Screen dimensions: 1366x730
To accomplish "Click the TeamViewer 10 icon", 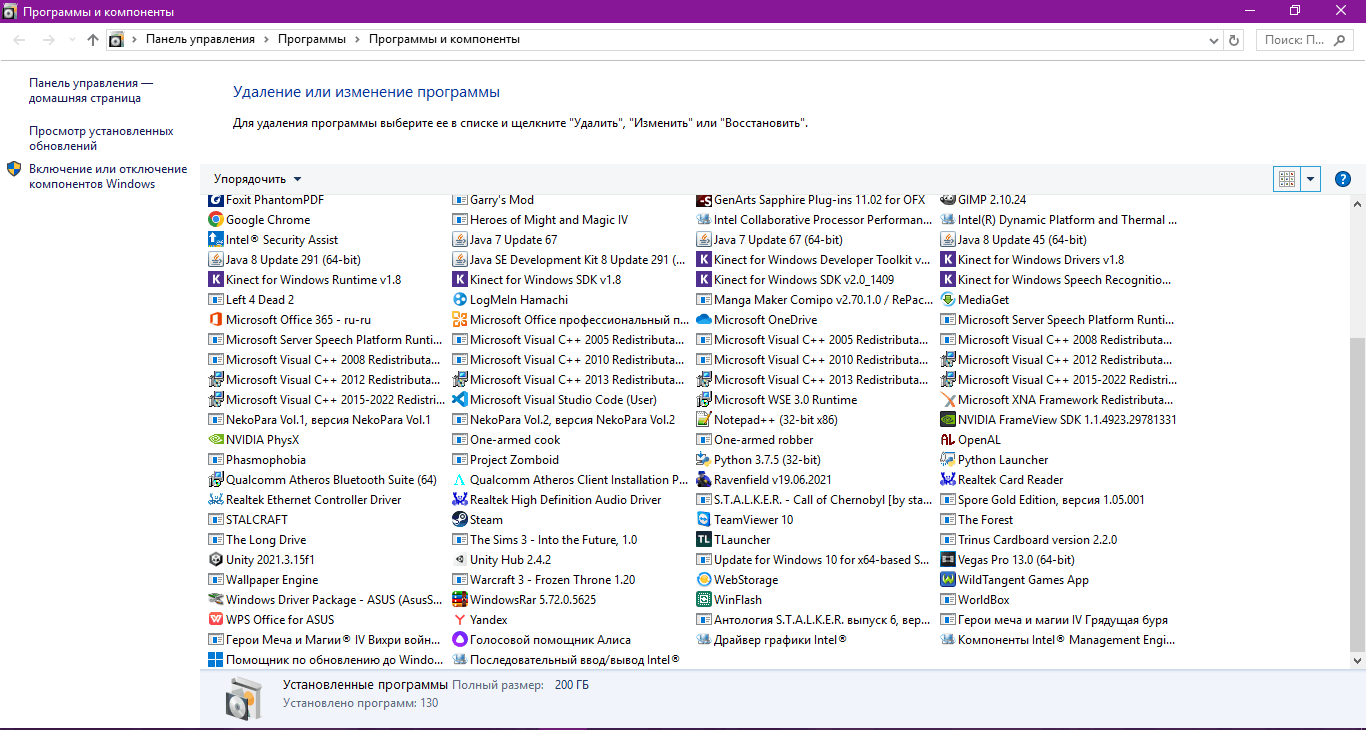I will [704, 520].
